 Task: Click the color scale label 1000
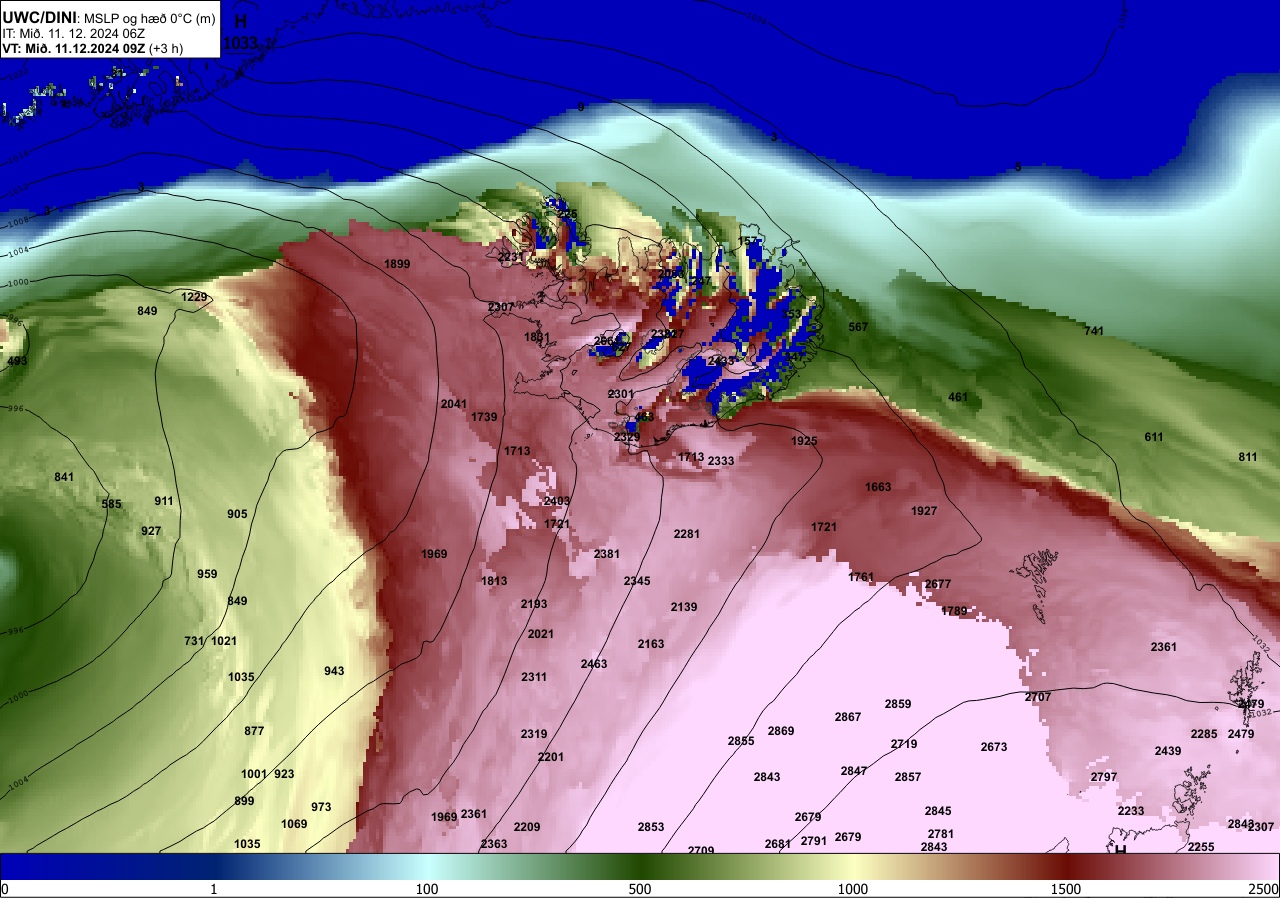pyautogui.click(x=852, y=889)
